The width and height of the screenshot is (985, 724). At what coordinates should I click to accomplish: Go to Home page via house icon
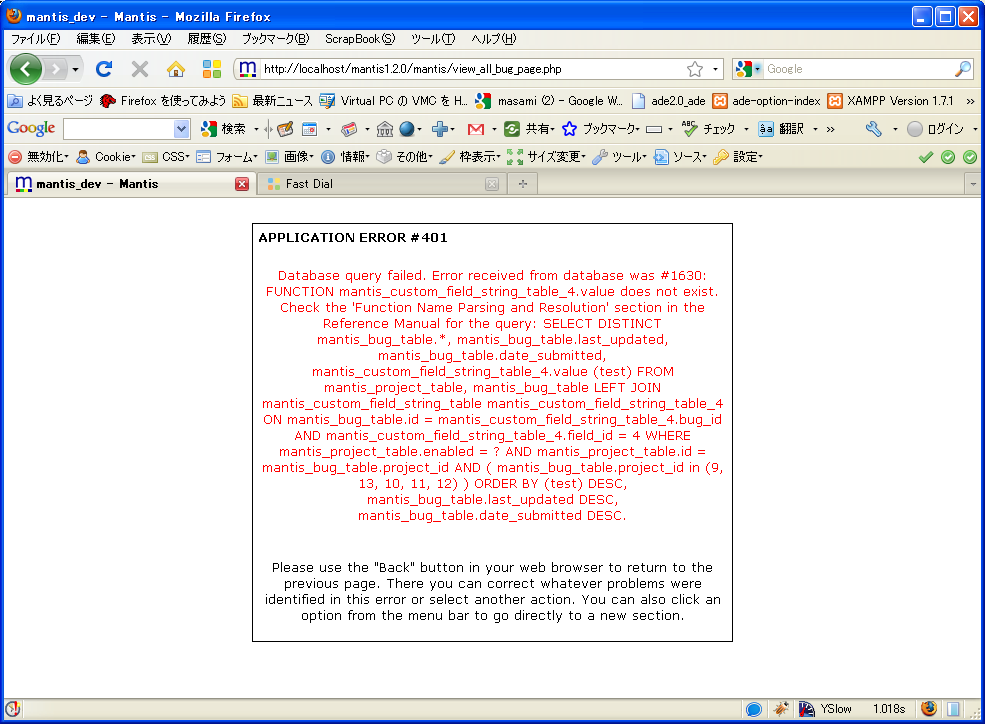[176, 69]
